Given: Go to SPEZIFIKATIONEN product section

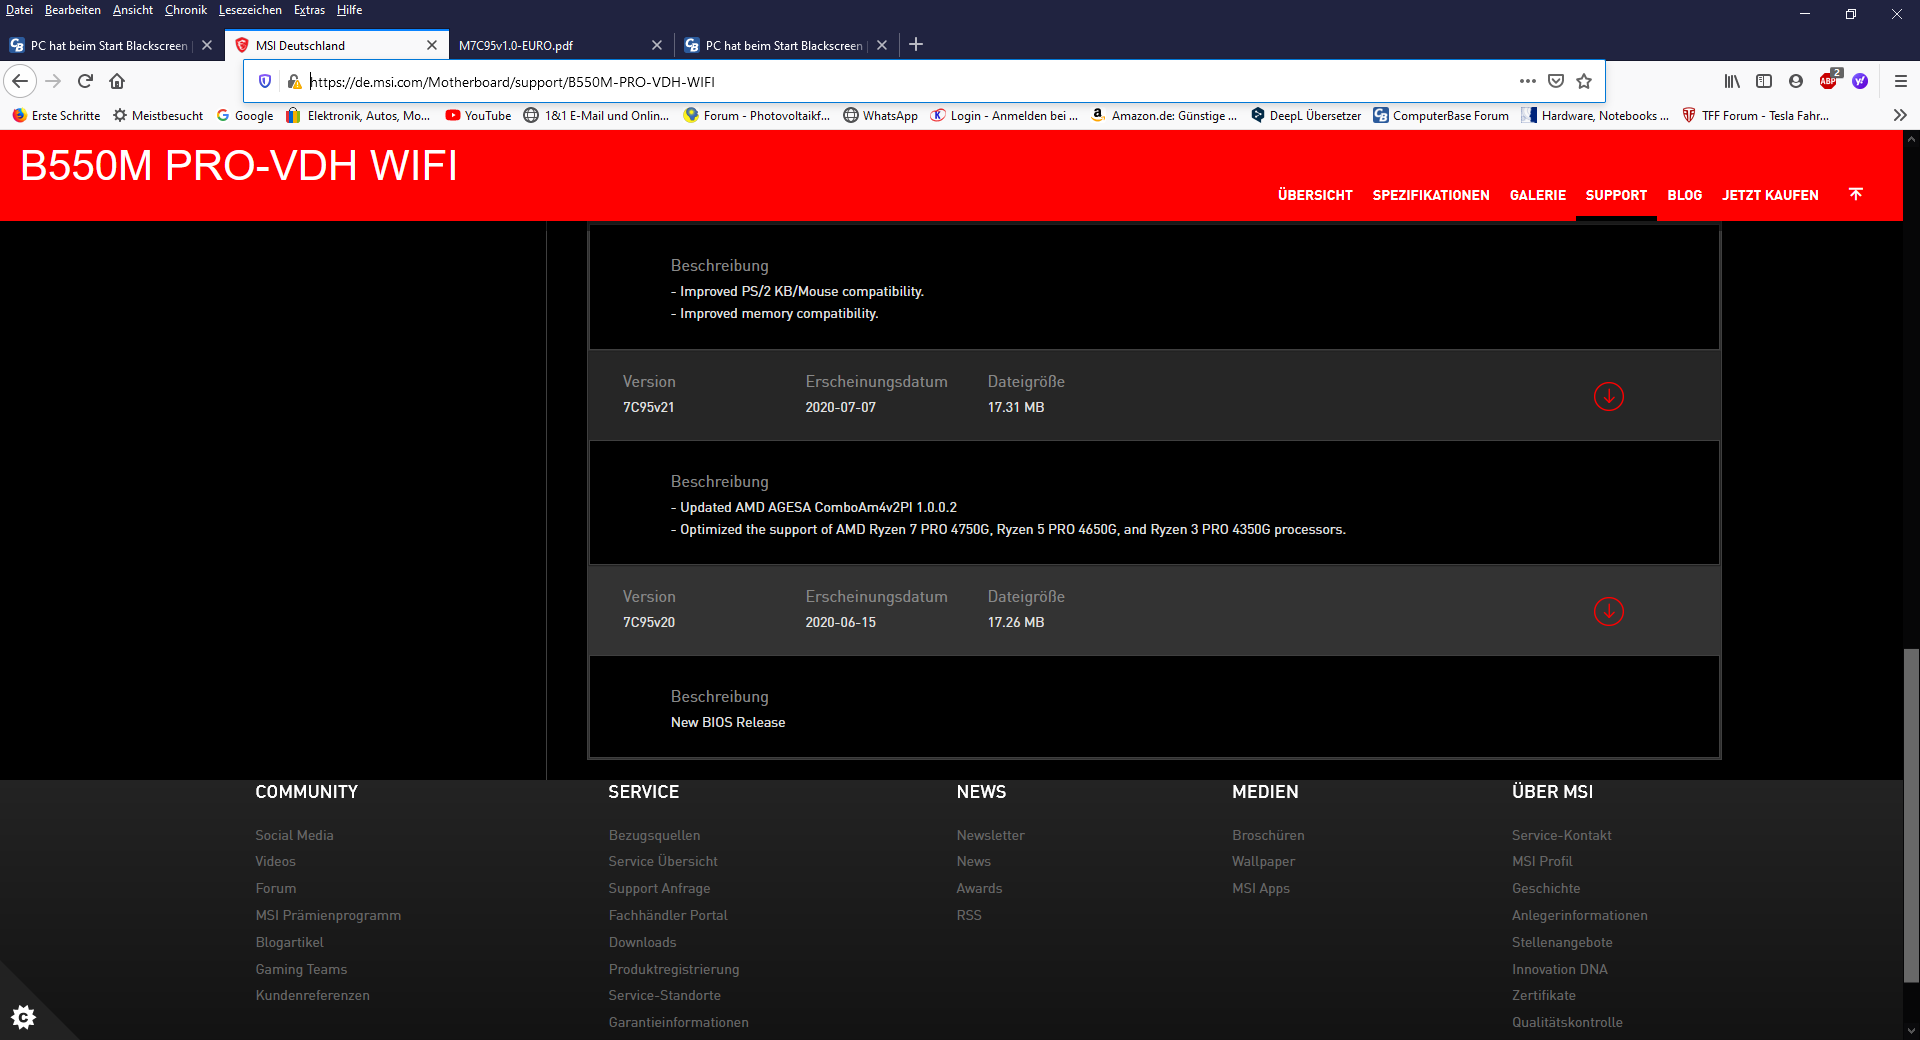Looking at the screenshot, I should (x=1431, y=195).
